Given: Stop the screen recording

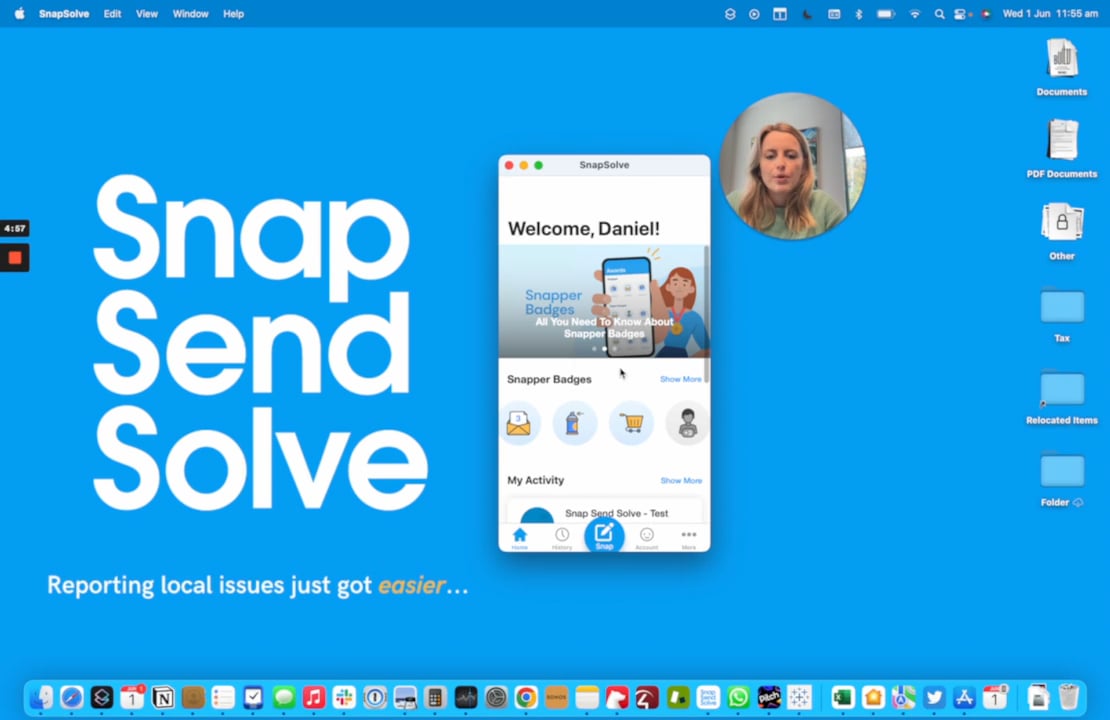Looking at the screenshot, I should [14, 258].
